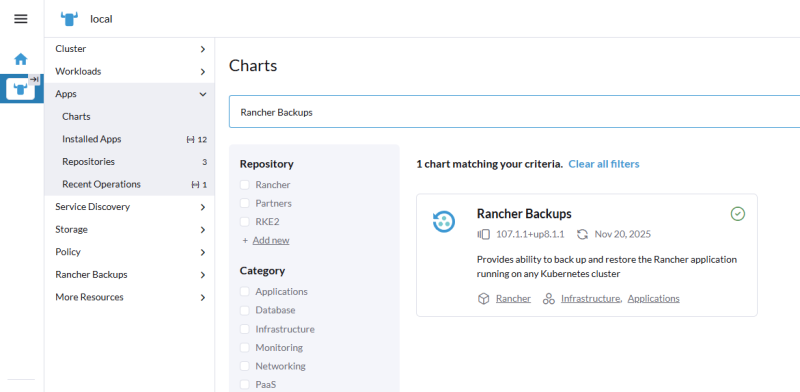Click the Nov 20, 2025 date text
Image resolution: width=800 pixels, height=392 pixels.
[x=622, y=234]
